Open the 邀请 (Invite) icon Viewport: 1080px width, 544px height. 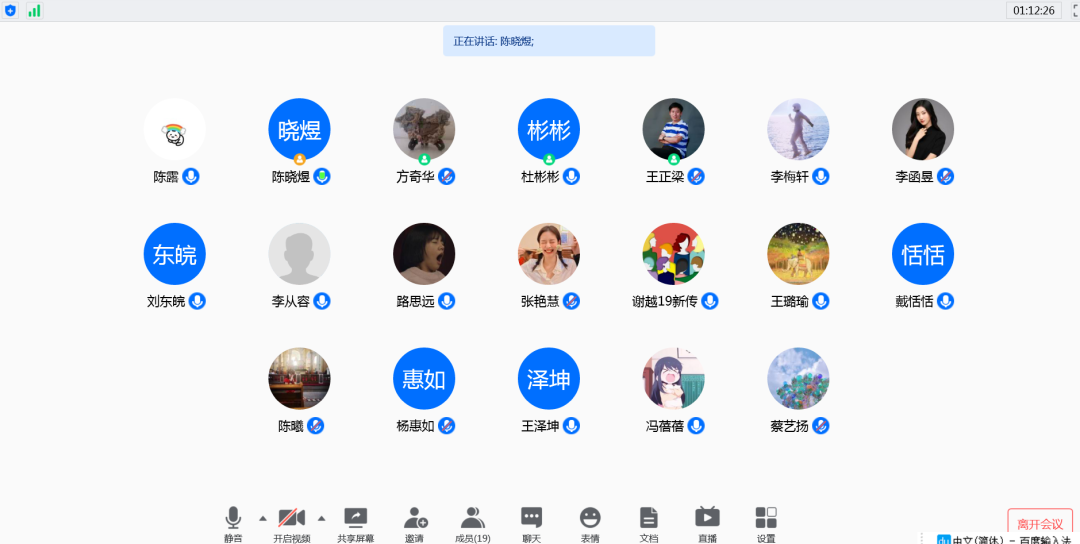(415, 518)
